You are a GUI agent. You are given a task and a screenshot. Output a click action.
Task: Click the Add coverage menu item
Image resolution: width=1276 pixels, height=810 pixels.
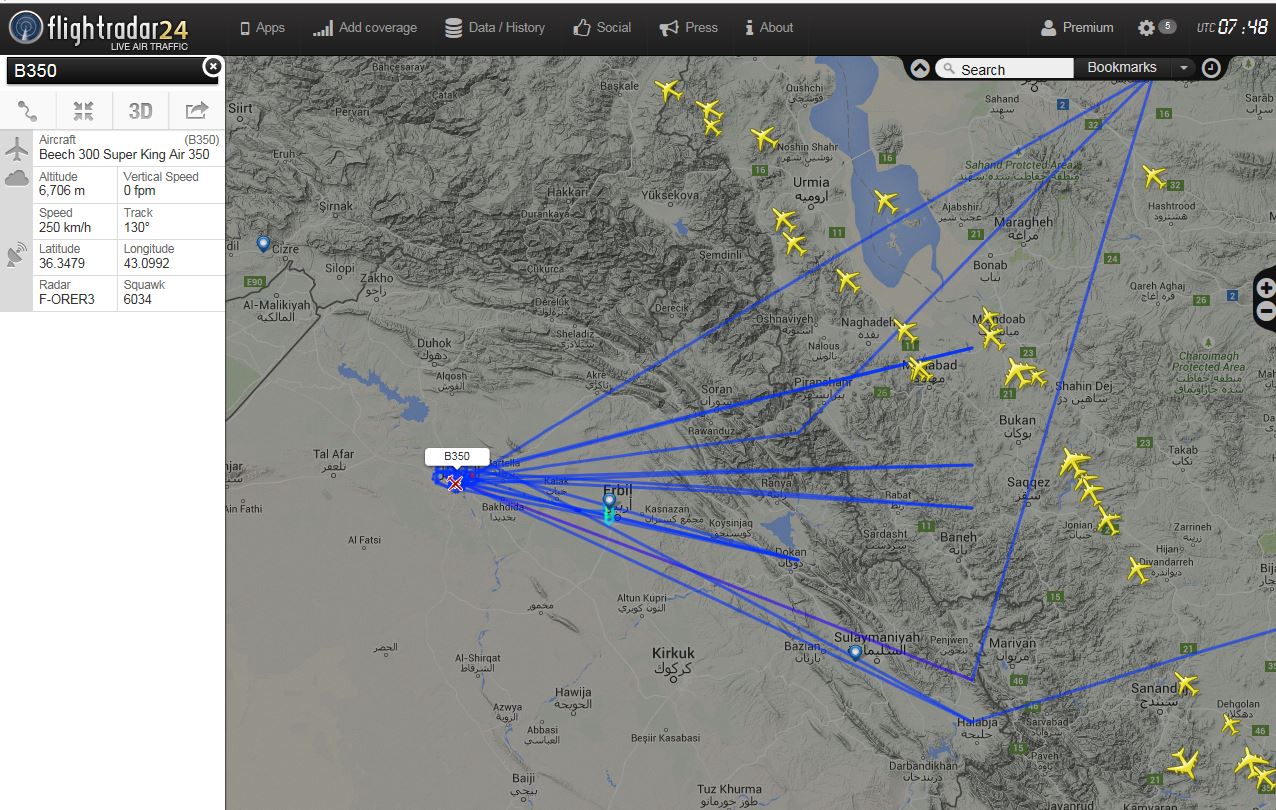(365, 28)
